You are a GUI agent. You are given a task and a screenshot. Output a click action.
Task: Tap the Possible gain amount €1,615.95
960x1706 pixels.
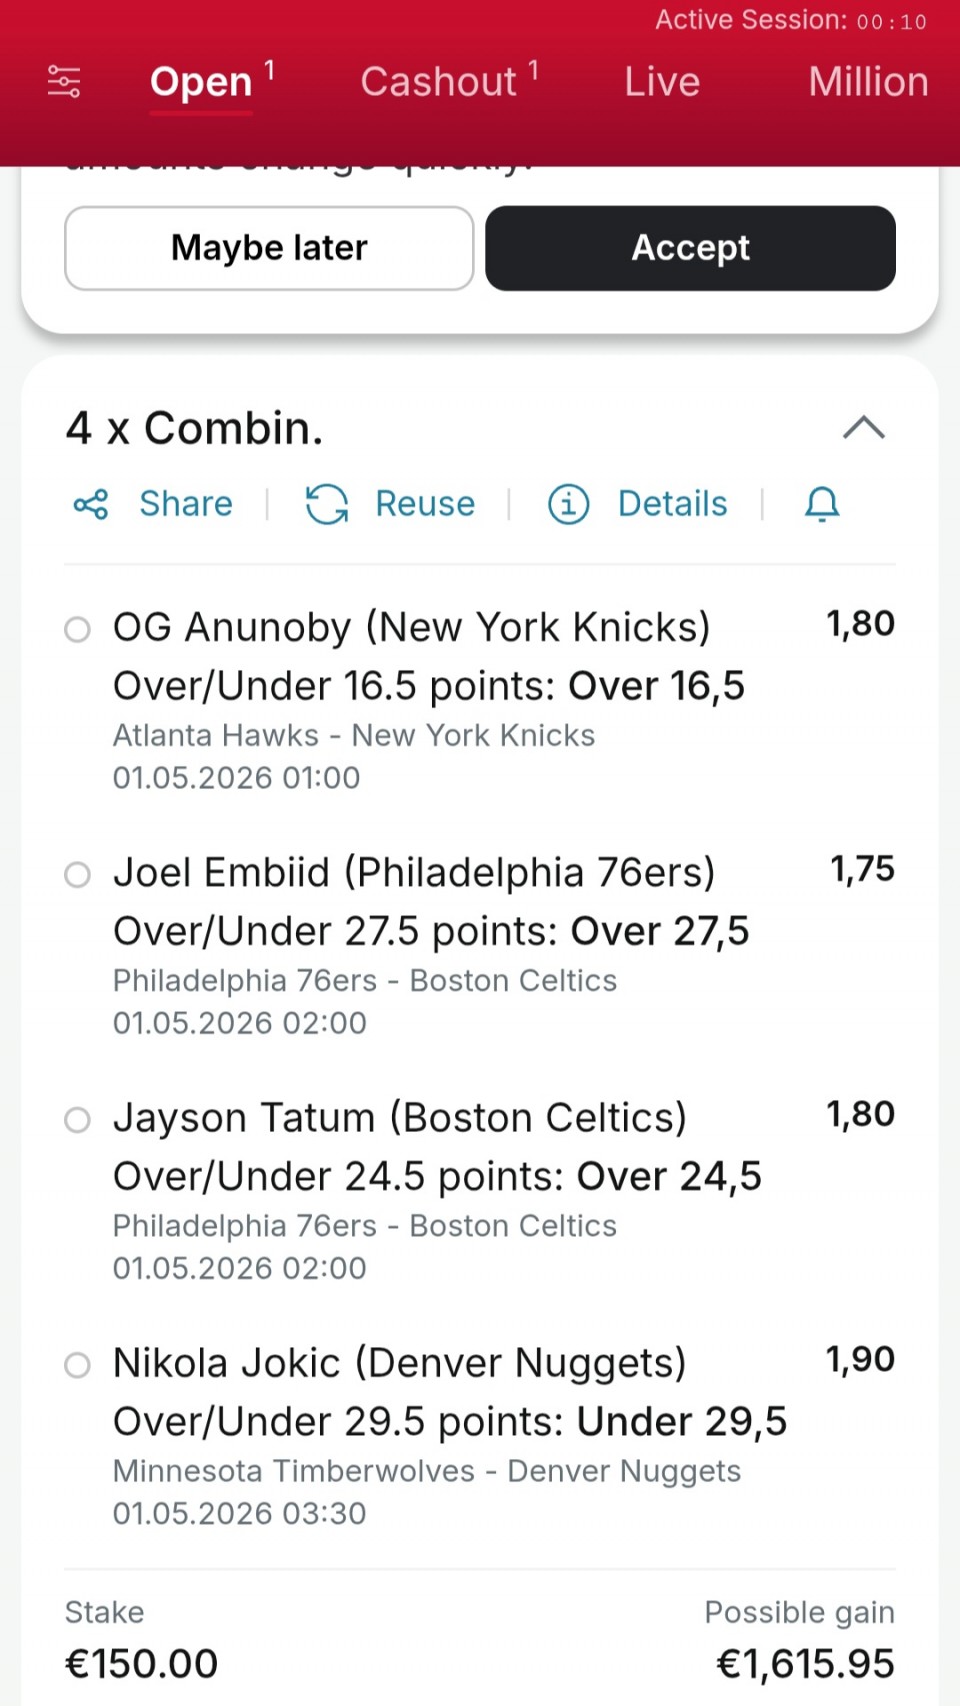tap(805, 1664)
